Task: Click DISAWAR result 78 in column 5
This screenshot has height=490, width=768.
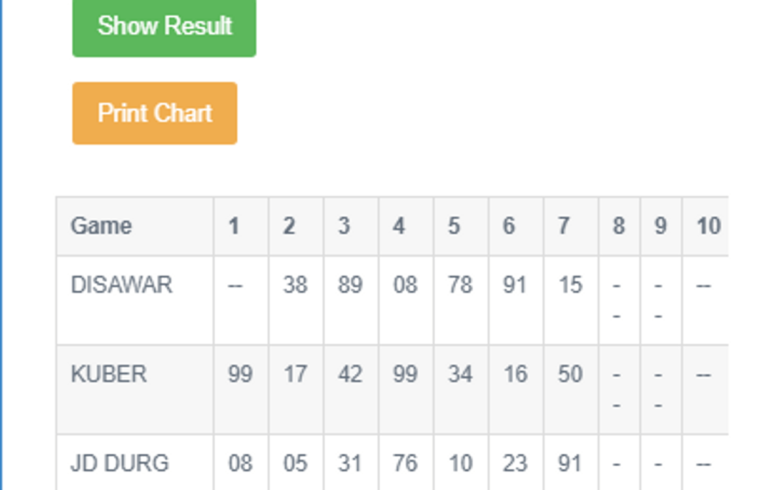Action: pyautogui.click(x=460, y=285)
